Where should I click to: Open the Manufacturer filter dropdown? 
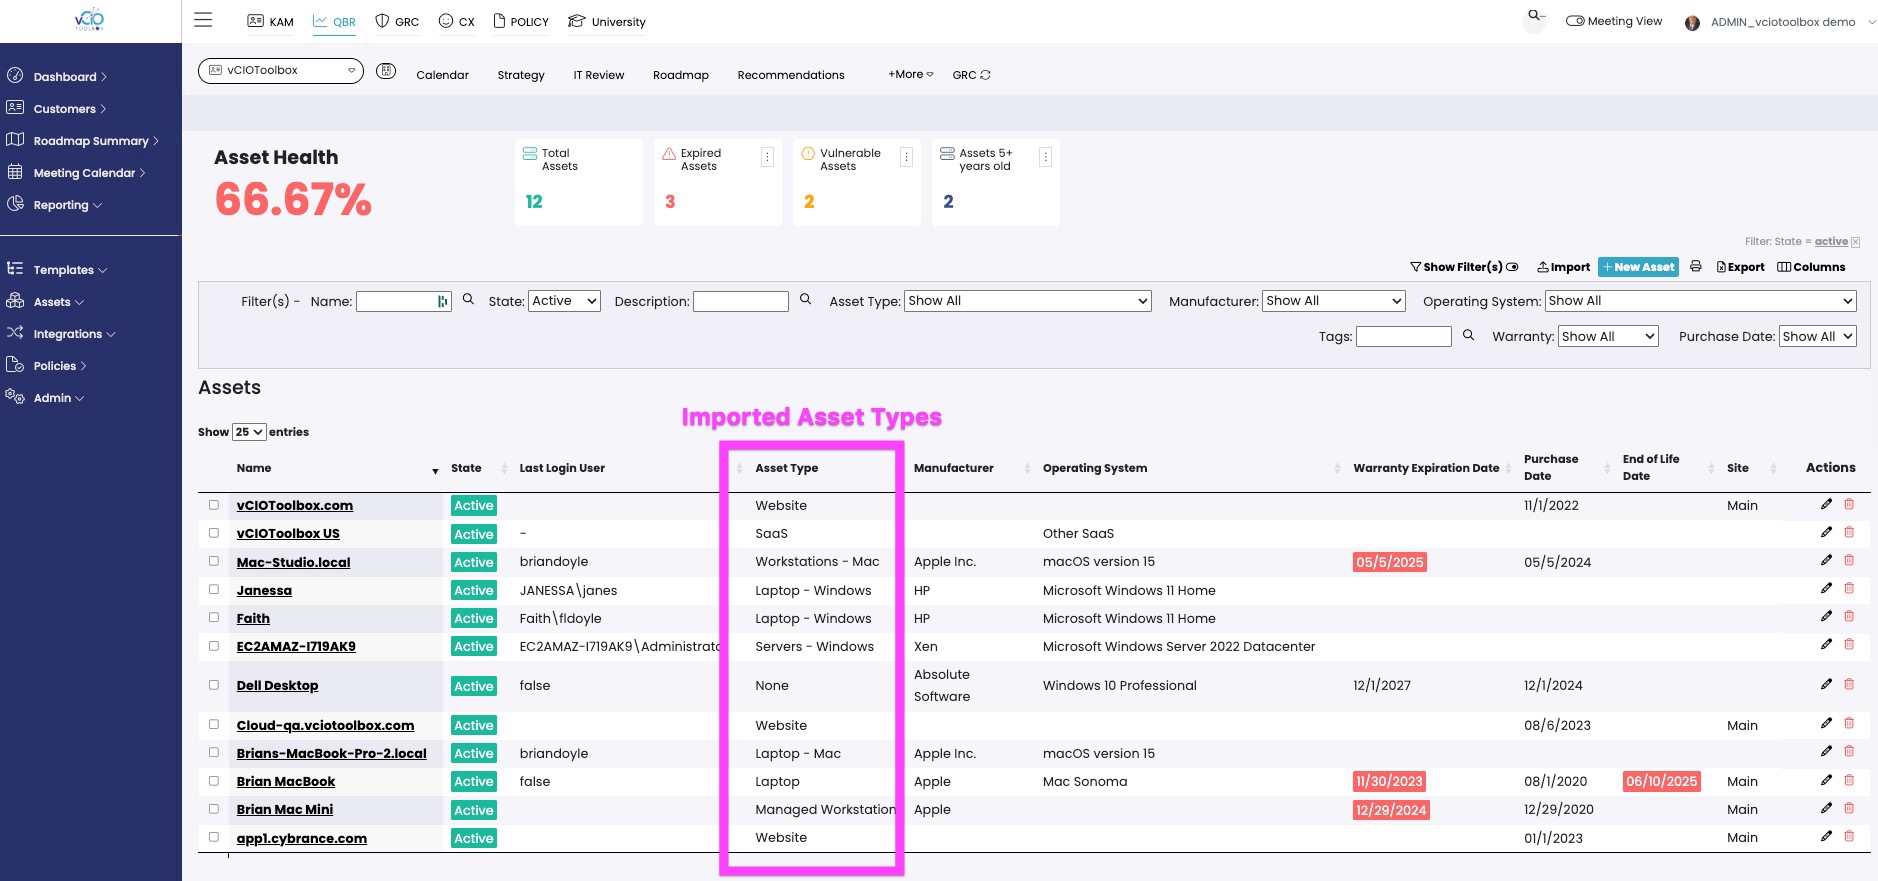[x=1334, y=301]
